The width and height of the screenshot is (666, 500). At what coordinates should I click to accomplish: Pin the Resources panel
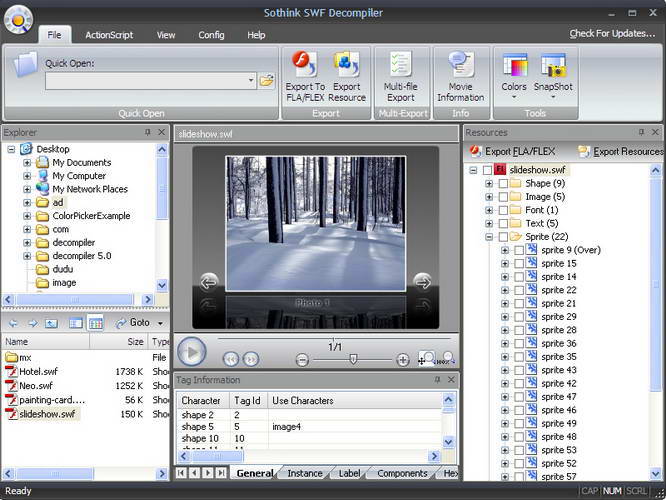pos(641,132)
